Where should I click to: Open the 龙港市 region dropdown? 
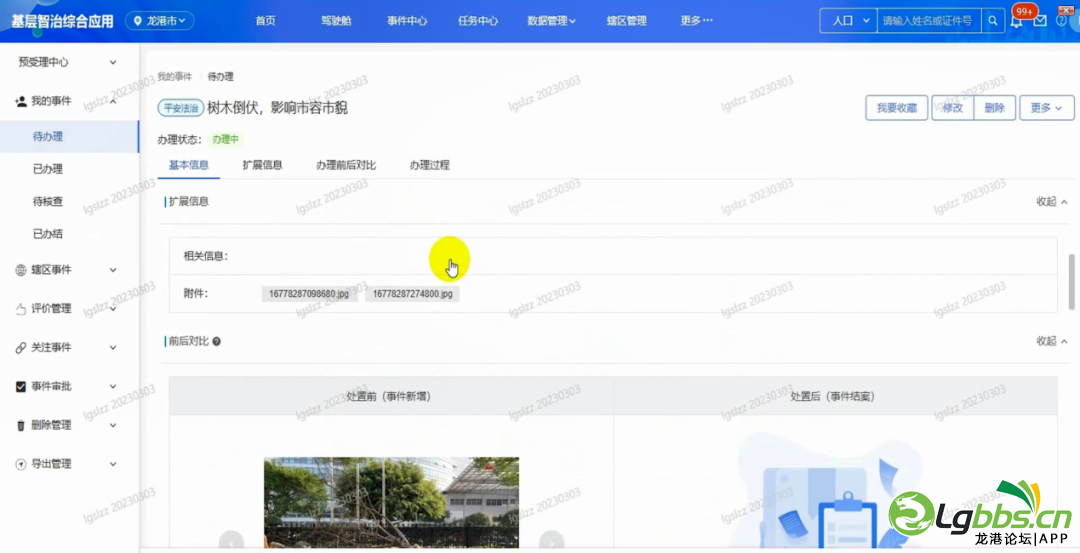pos(160,21)
